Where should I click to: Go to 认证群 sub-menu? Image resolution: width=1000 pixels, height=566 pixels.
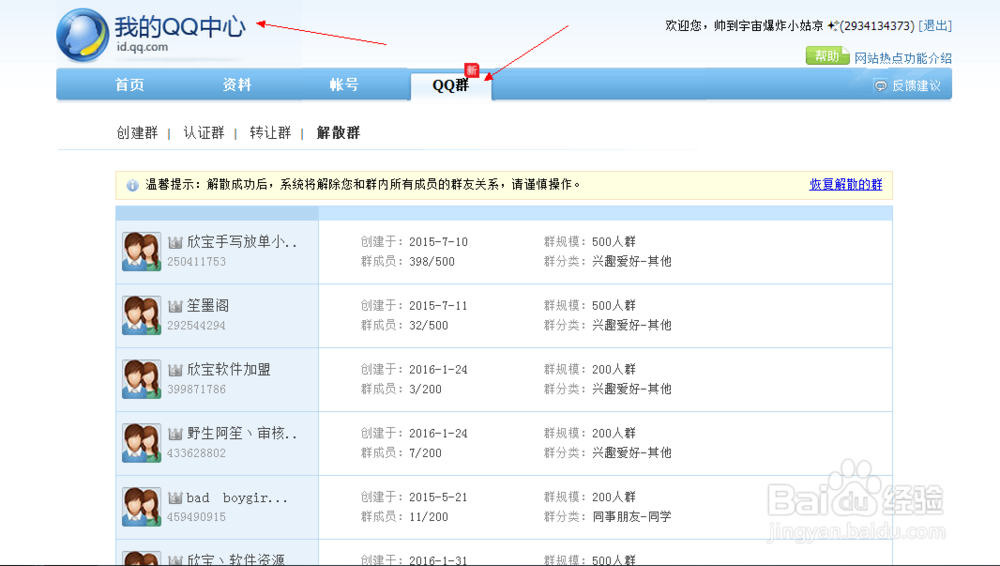pyautogui.click(x=204, y=133)
